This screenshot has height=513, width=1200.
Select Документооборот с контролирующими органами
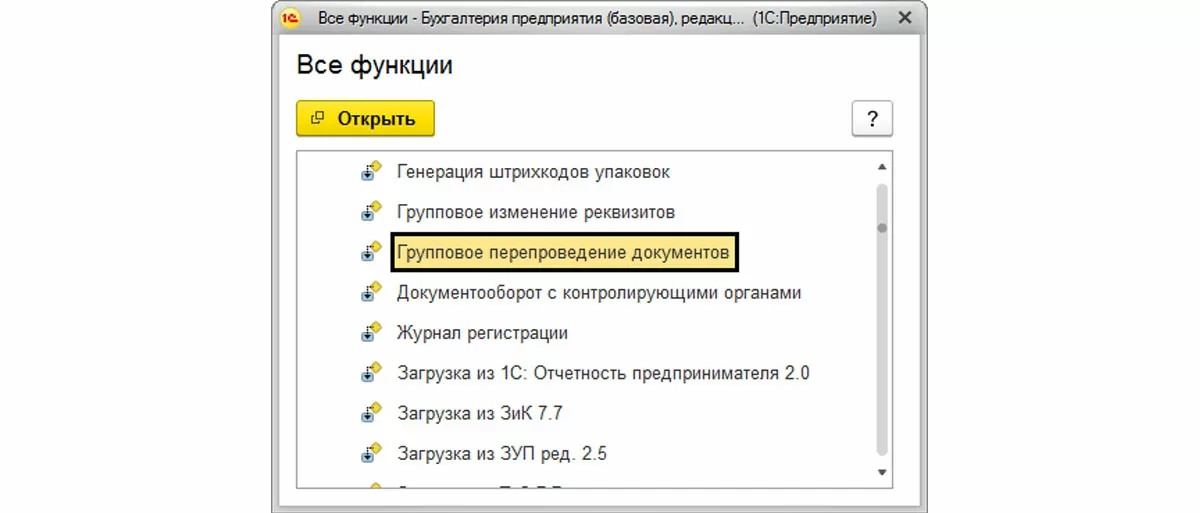[599, 293]
